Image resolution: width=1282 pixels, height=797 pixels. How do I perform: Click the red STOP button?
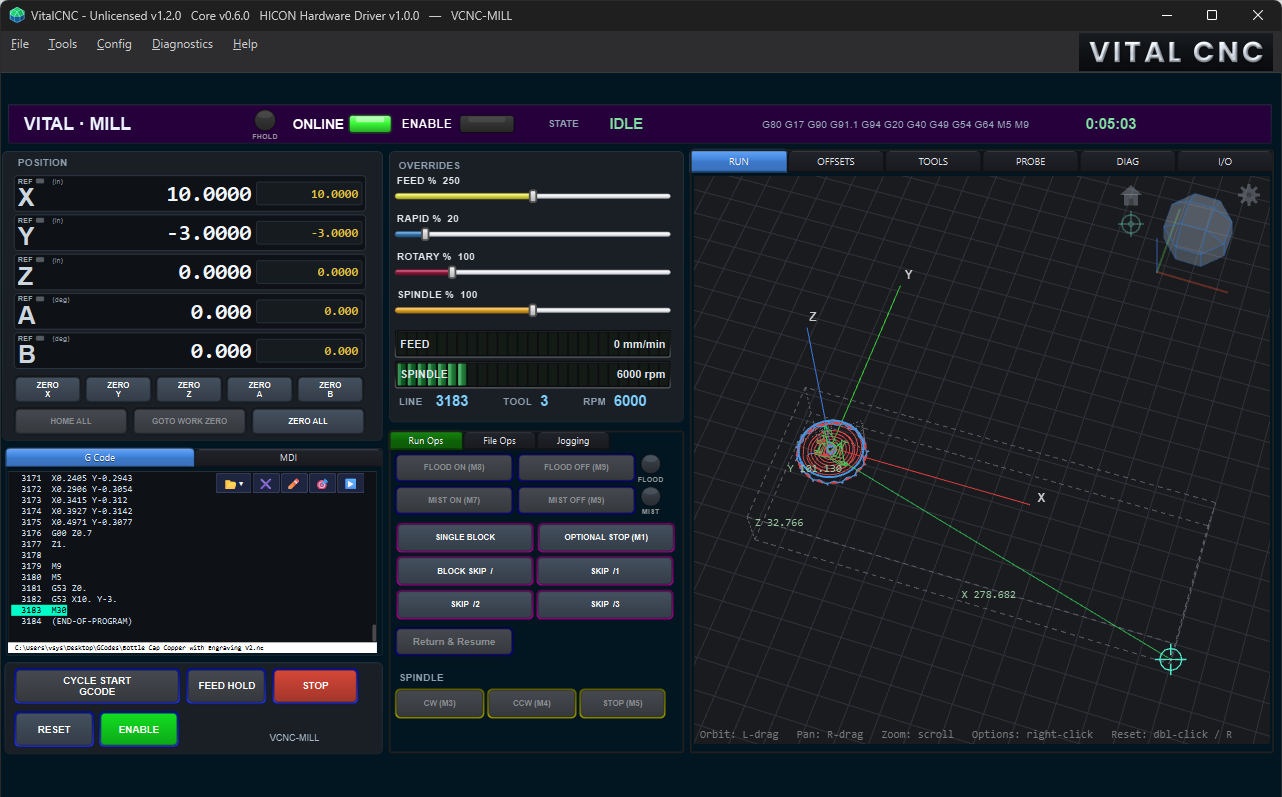(315, 686)
